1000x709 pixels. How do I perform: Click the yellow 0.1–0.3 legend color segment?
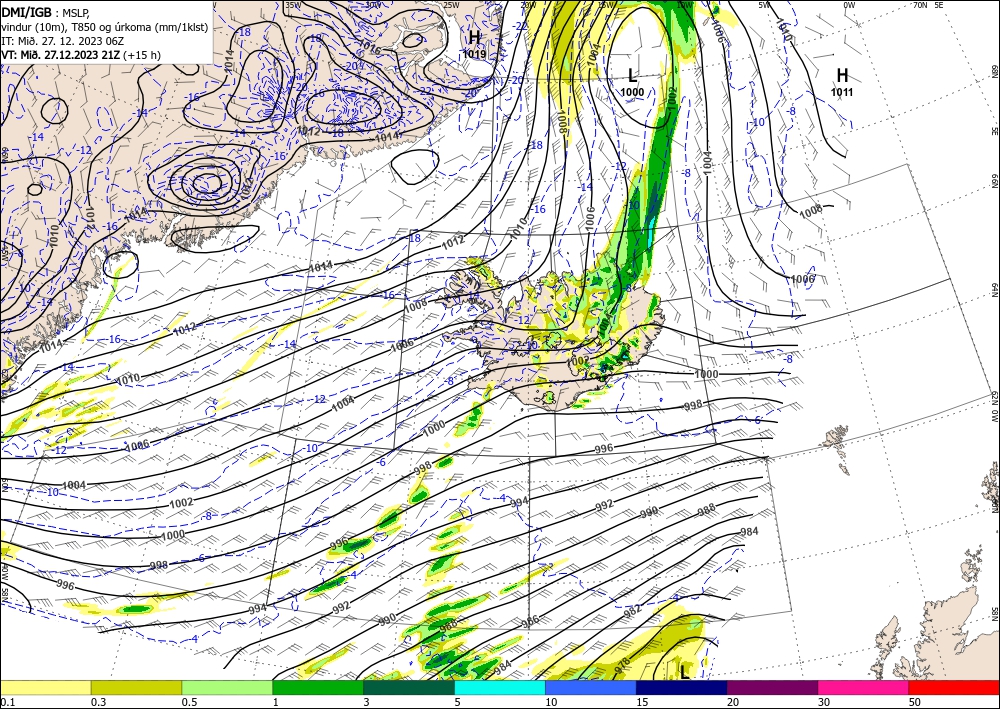pos(45,687)
